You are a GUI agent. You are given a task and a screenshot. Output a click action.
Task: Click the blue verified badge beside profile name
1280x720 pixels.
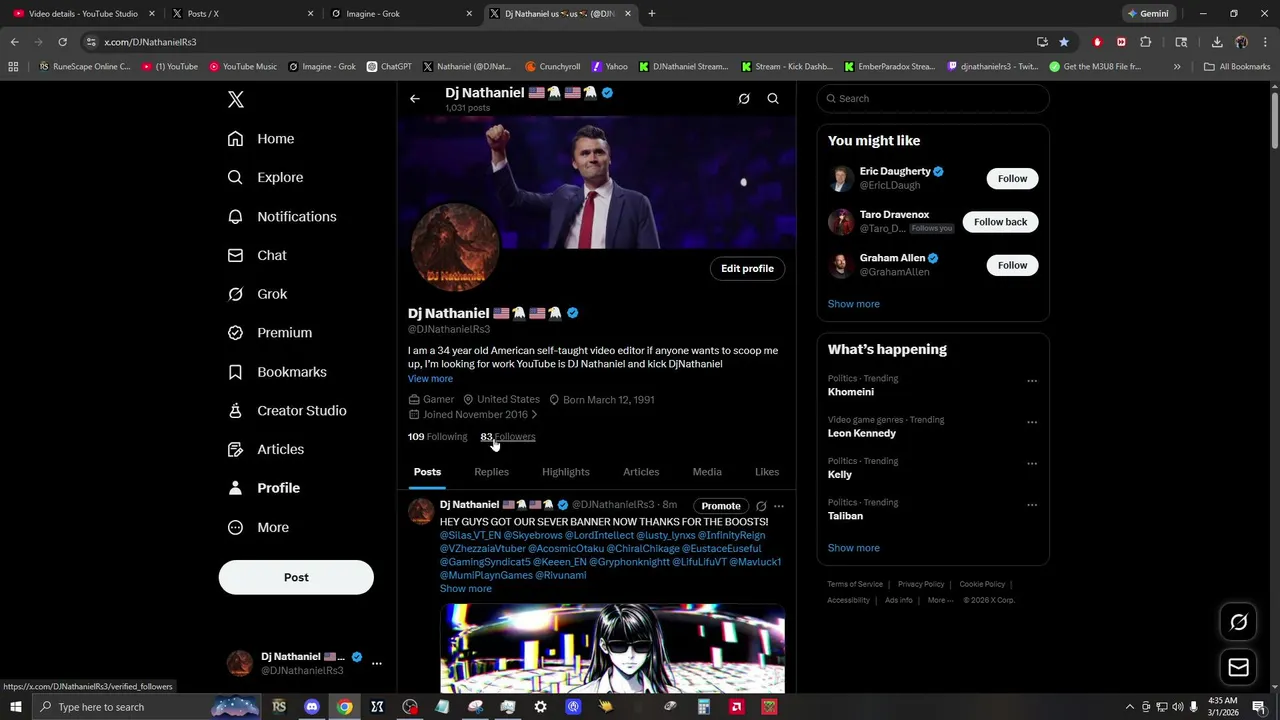coord(573,313)
